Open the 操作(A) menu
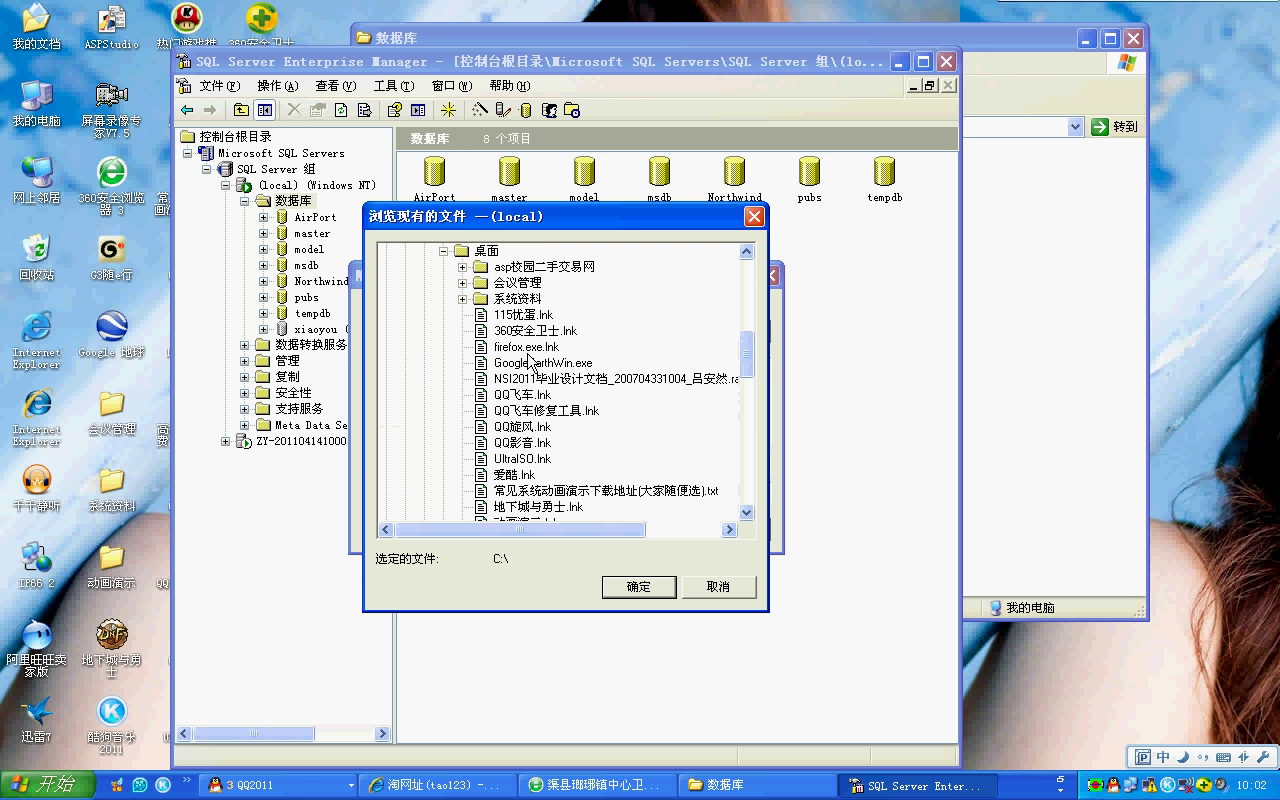 (276, 86)
